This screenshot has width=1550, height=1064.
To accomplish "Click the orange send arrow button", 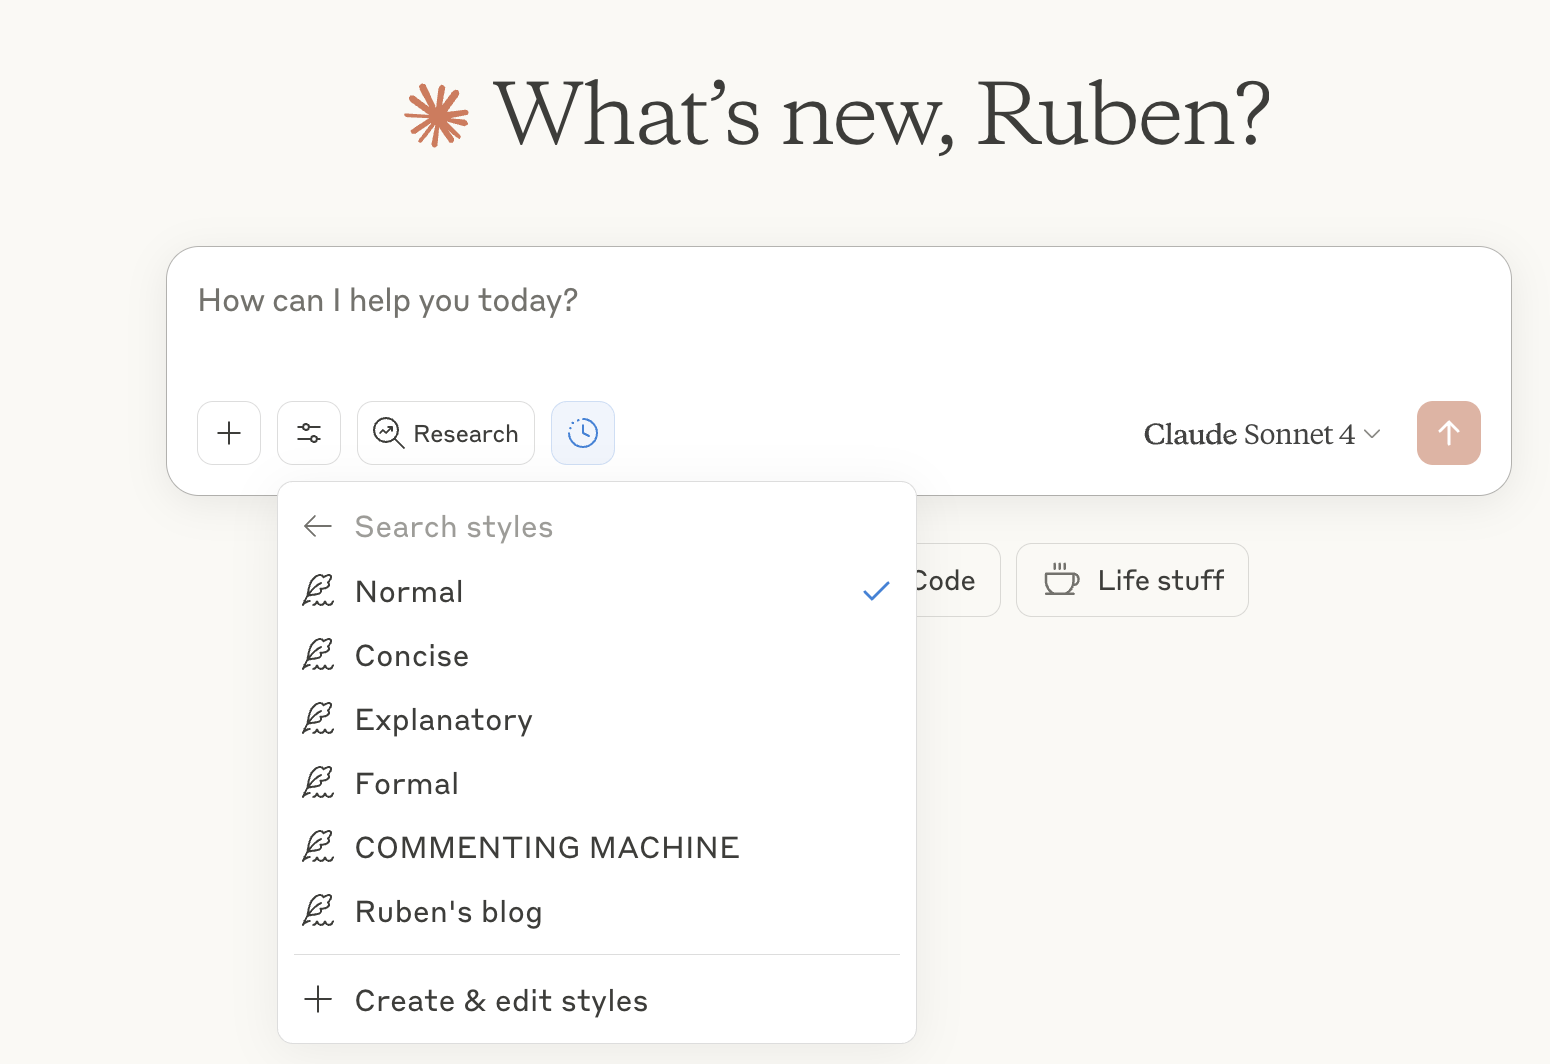I will 1448,433.
